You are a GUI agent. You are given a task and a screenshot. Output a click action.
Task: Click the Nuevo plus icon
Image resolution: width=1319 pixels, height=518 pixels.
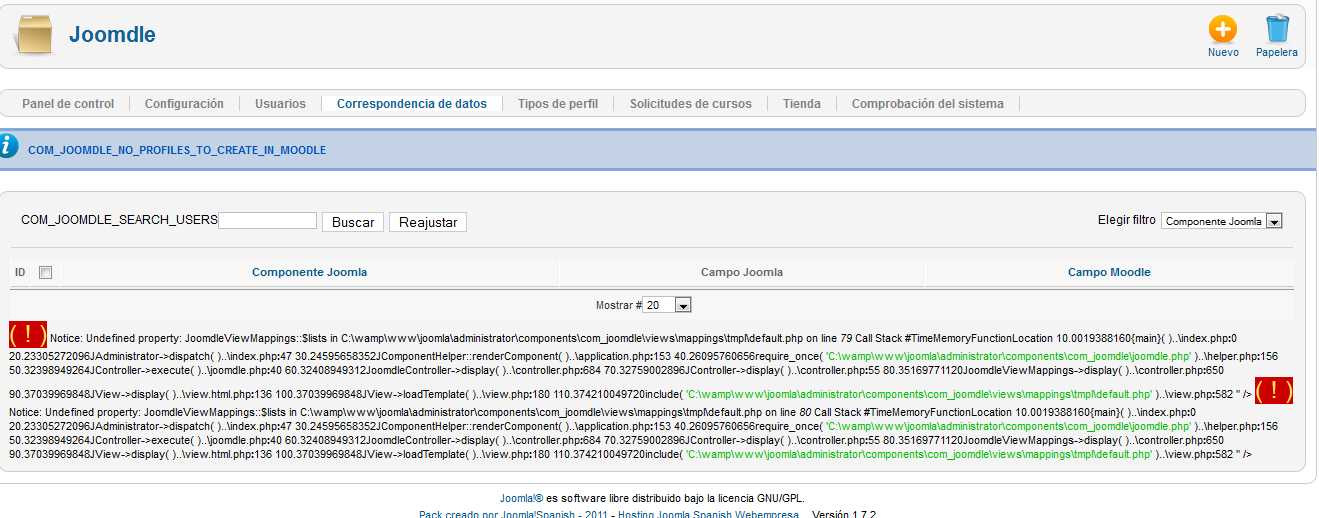pos(1222,29)
